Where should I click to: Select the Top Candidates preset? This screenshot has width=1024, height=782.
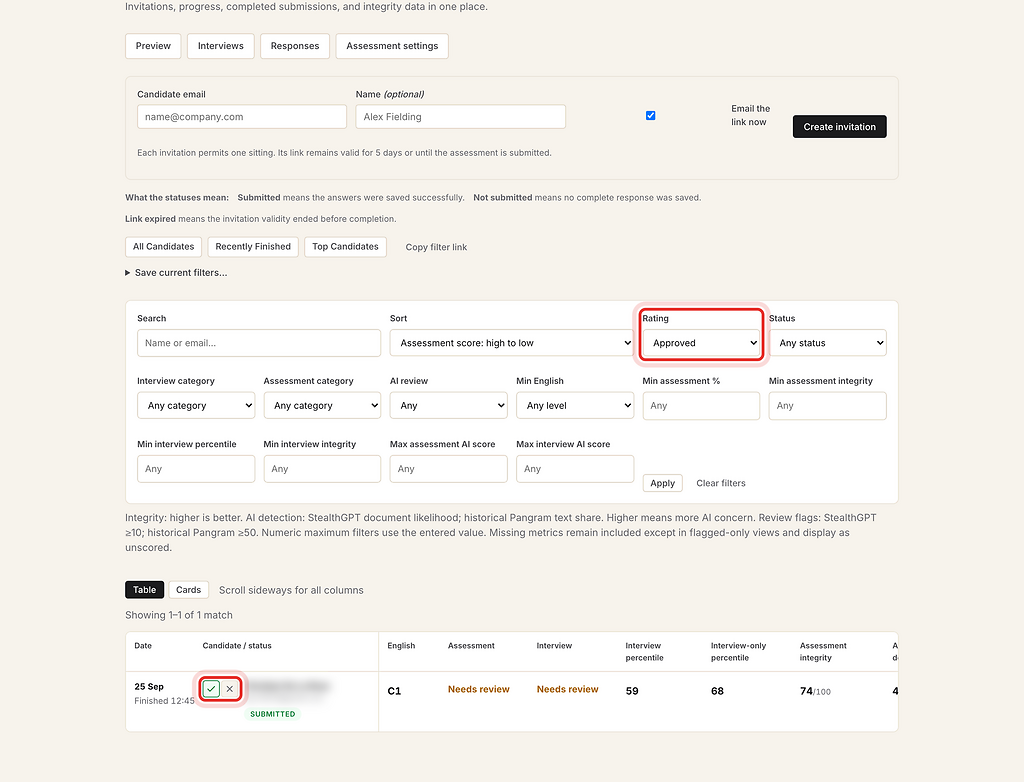pyautogui.click(x=345, y=247)
